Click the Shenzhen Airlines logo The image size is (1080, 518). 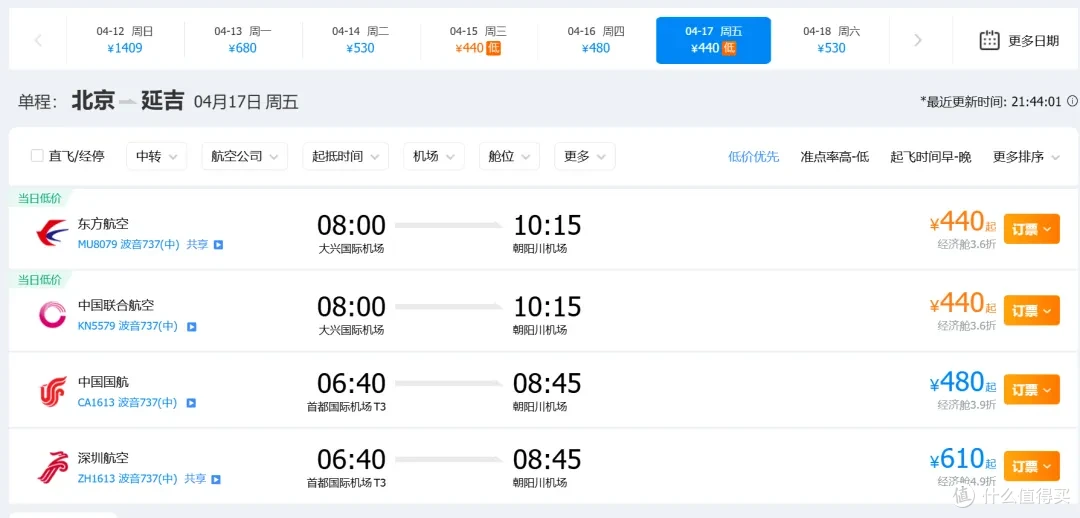pyautogui.click(x=53, y=467)
